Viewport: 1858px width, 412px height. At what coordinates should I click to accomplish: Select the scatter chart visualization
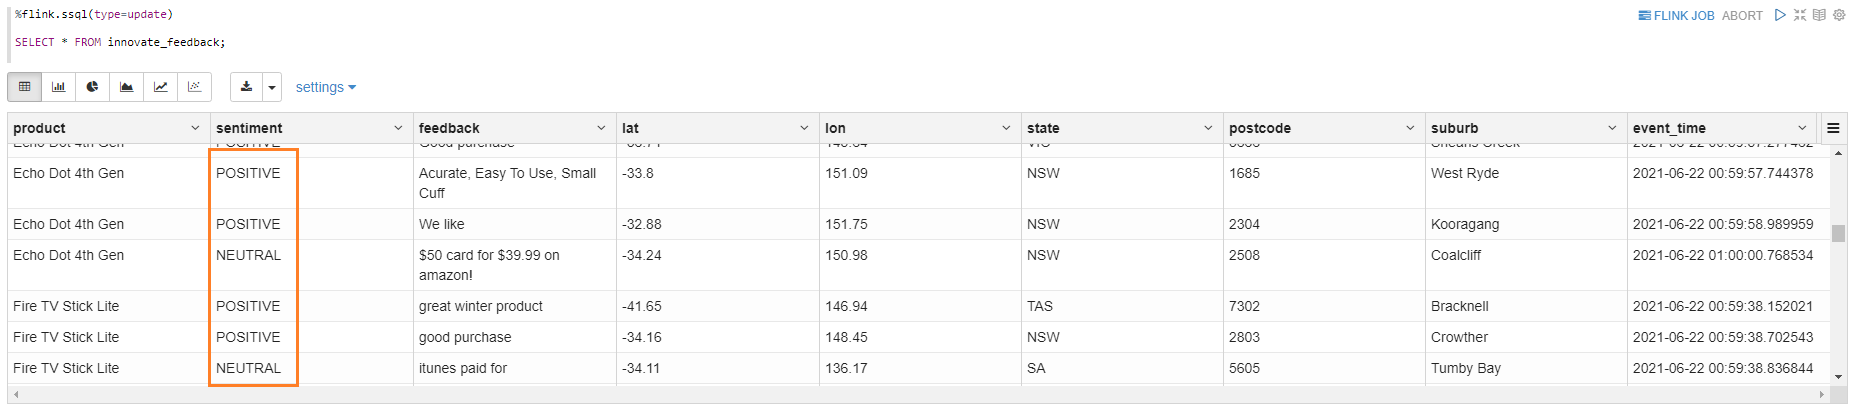point(195,87)
